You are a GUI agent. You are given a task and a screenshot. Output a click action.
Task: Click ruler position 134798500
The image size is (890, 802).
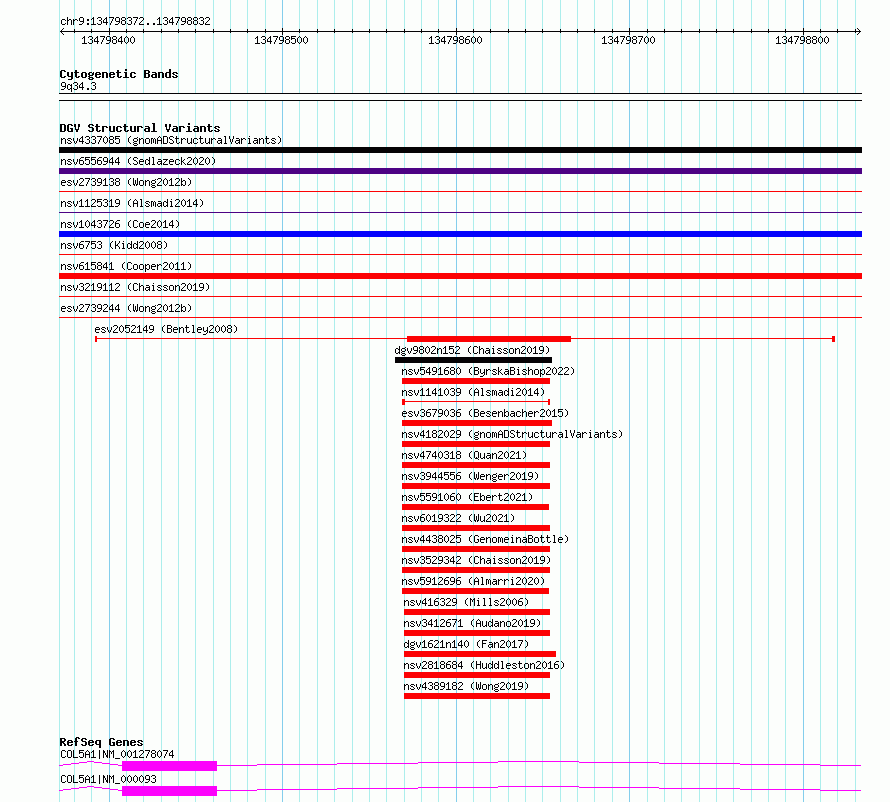(x=282, y=40)
